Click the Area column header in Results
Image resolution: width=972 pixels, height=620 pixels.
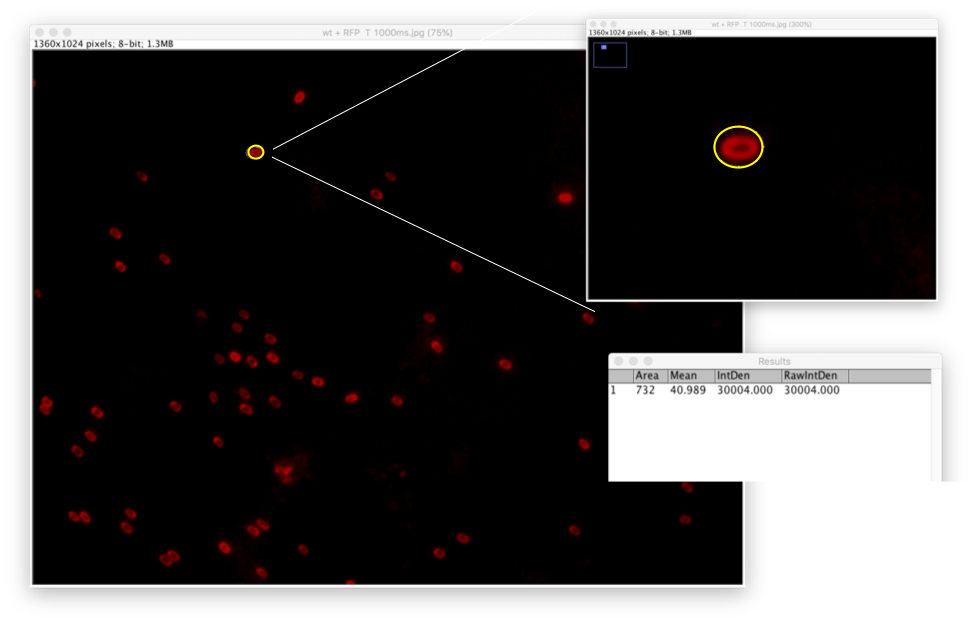tap(647, 376)
